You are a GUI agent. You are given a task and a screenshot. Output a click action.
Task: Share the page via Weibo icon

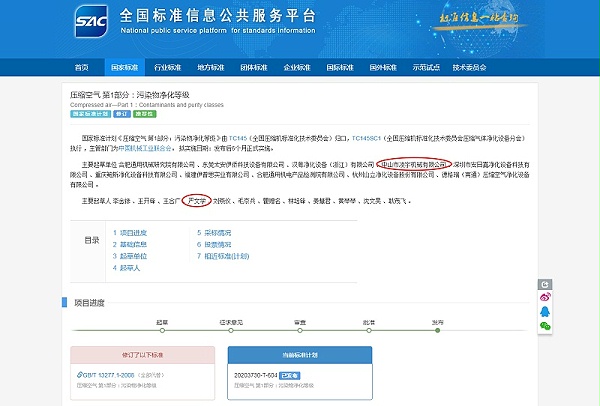[545, 297]
